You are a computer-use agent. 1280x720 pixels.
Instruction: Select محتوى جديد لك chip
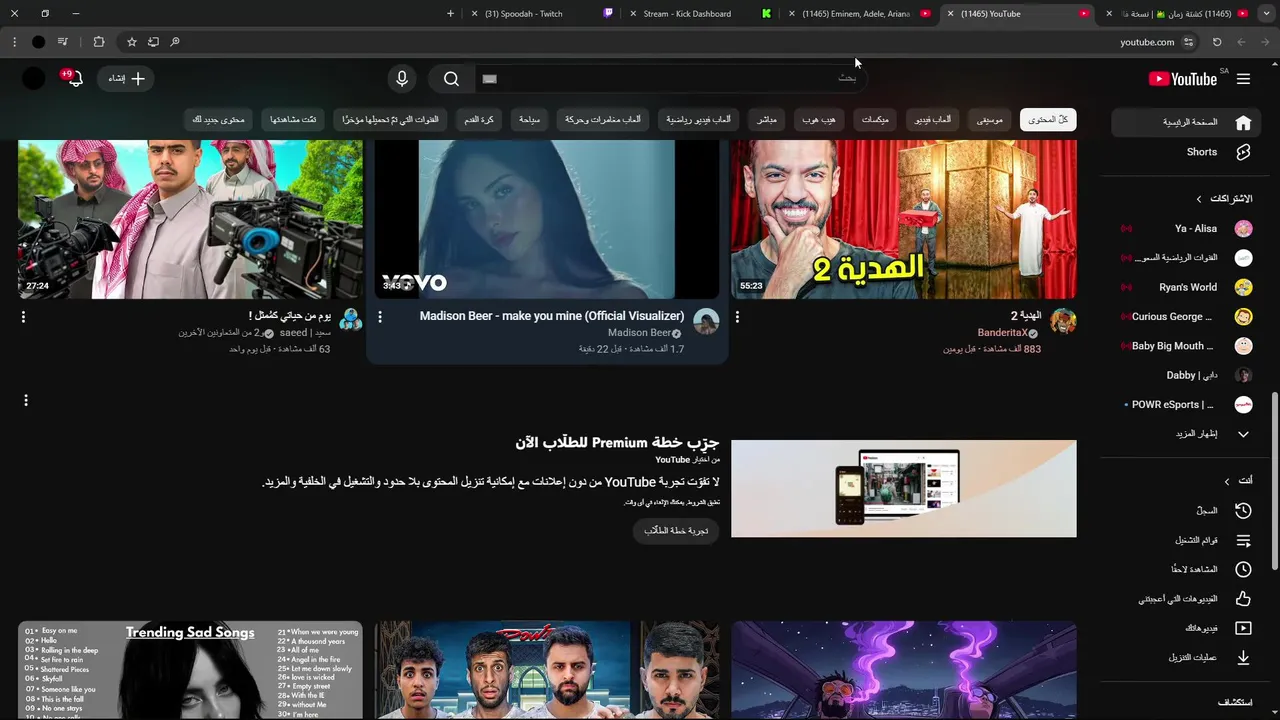(x=218, y=120)
